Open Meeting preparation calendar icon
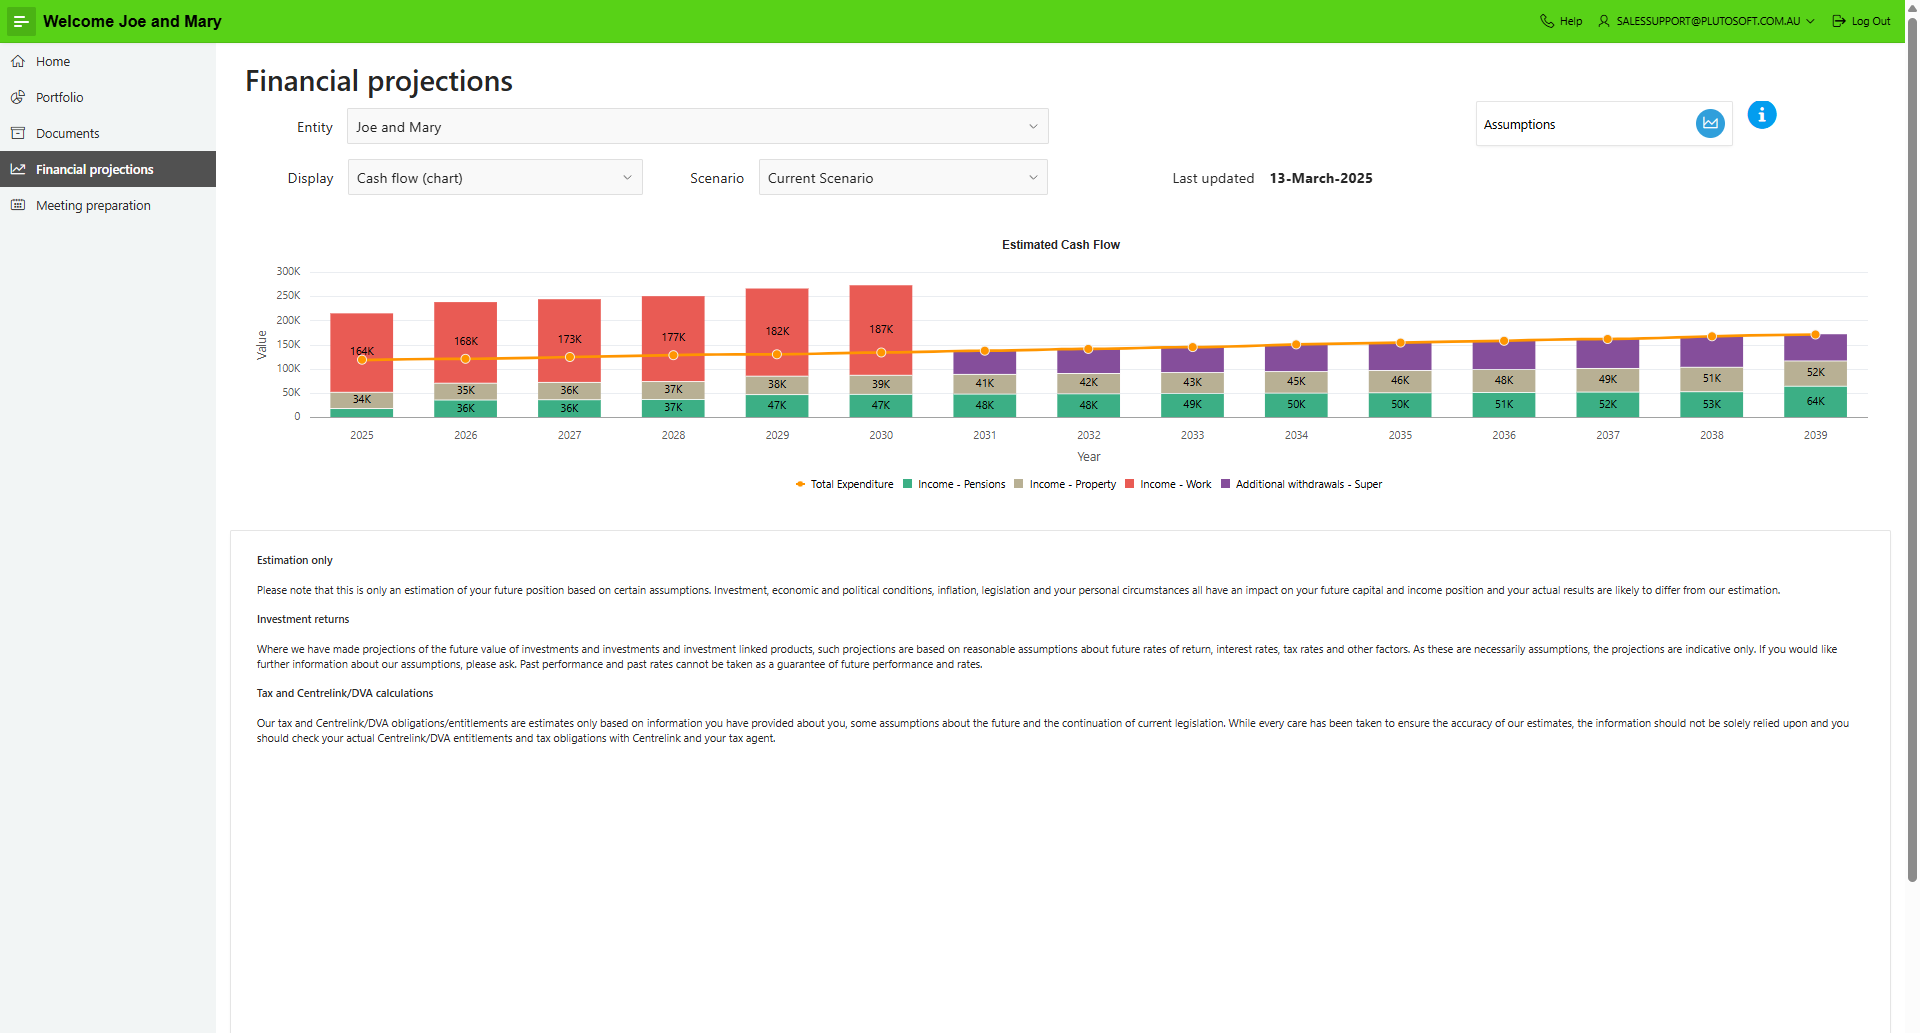 (18, 205)
